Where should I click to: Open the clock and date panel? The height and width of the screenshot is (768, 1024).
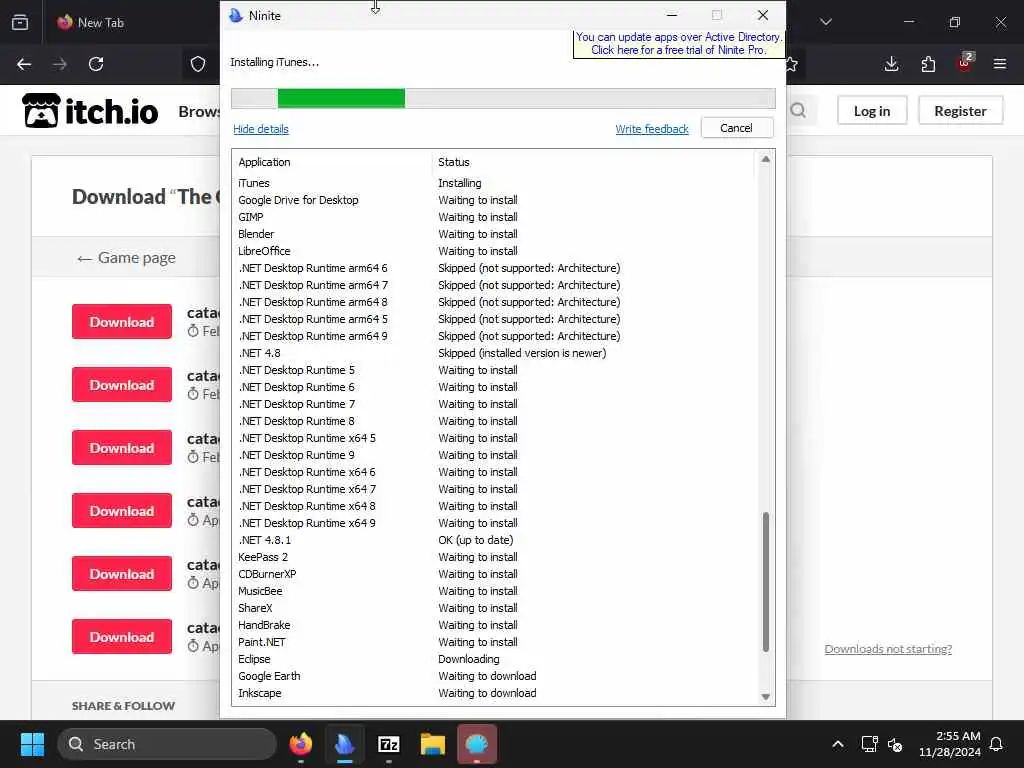pyautogui.click(x=950, y=744)
